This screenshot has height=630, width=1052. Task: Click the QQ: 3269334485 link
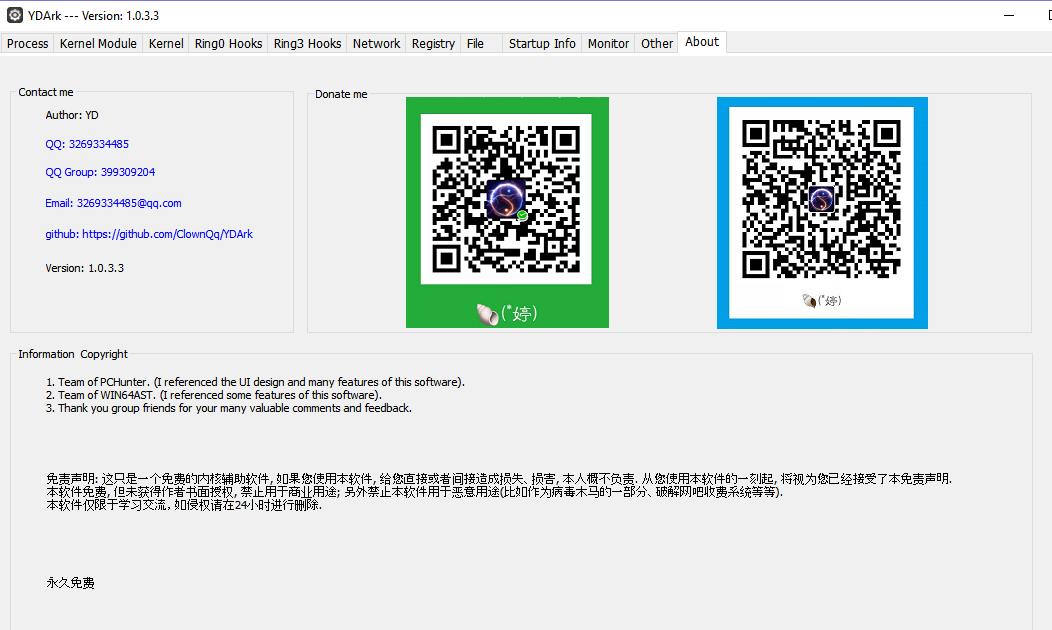point(87,144)
